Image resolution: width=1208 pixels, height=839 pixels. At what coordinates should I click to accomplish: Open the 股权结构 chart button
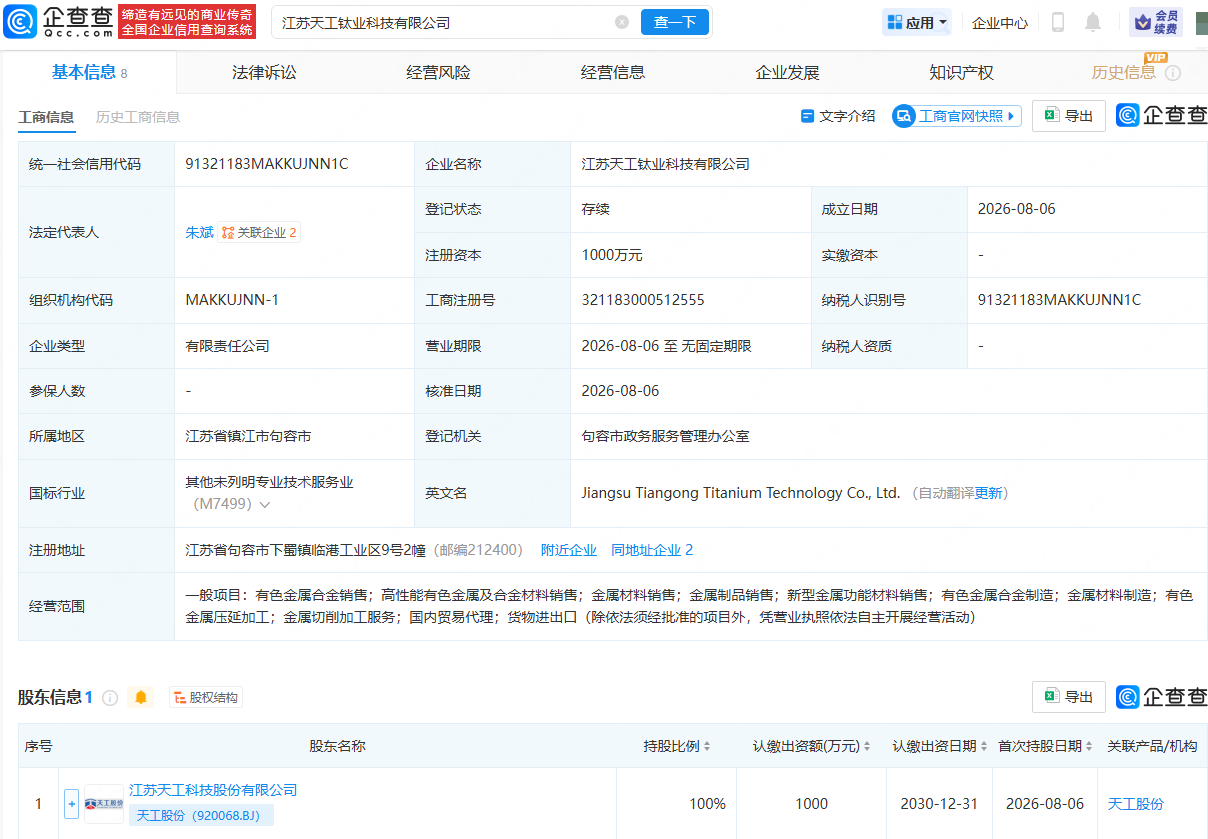[x=206, y=697]
